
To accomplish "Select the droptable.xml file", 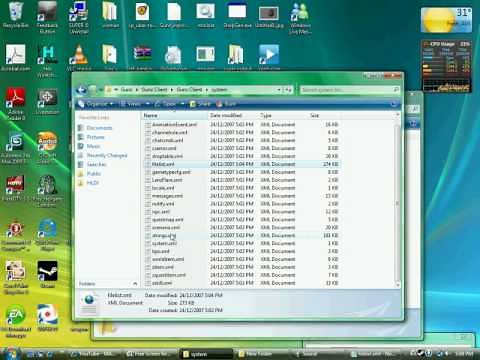I will [242, 156].
